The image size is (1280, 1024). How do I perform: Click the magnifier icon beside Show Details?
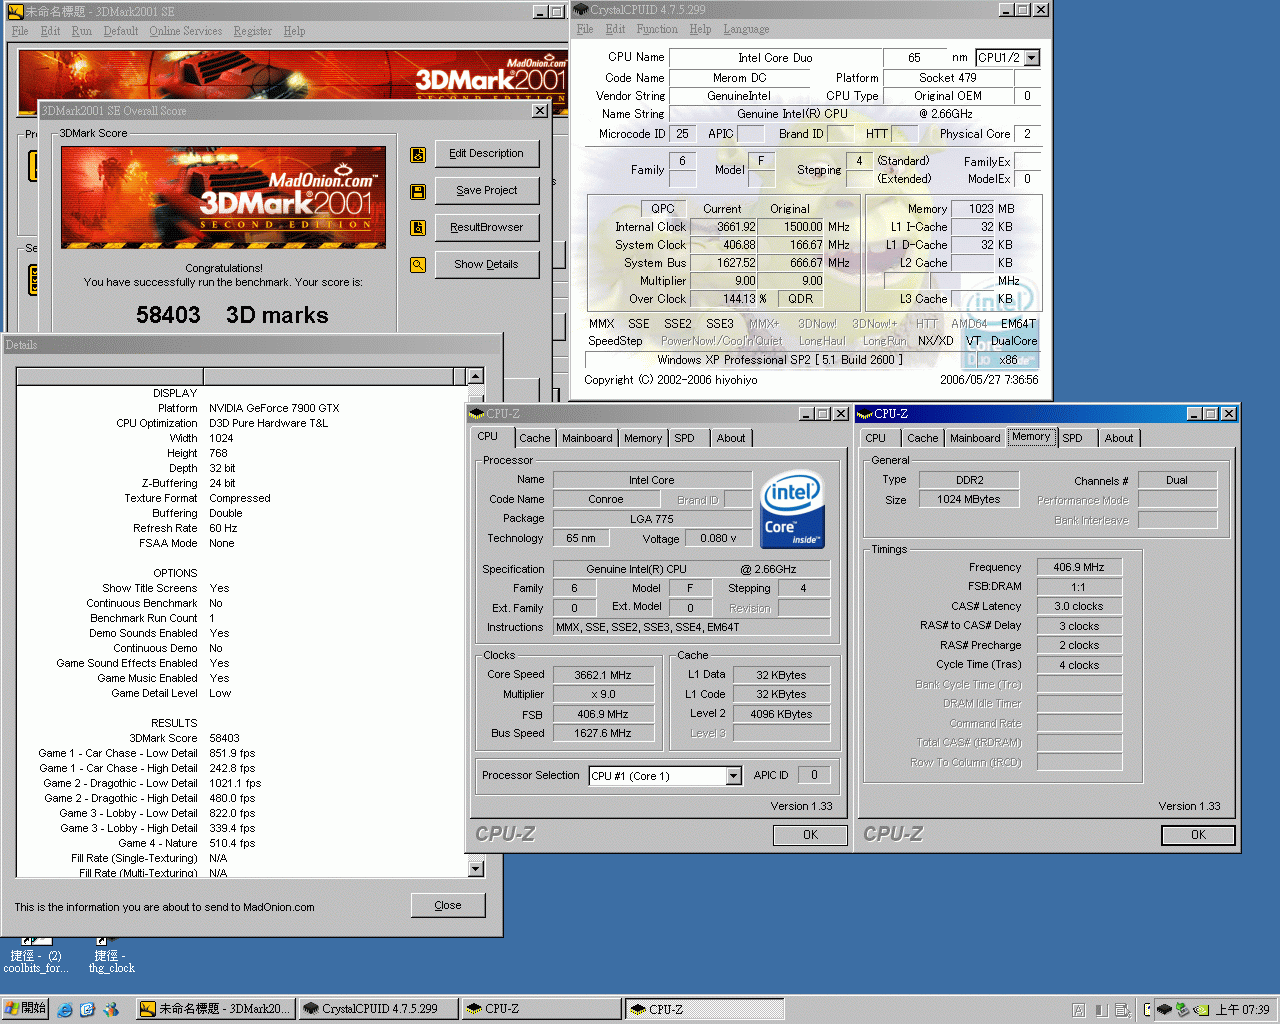click(418, 265)
